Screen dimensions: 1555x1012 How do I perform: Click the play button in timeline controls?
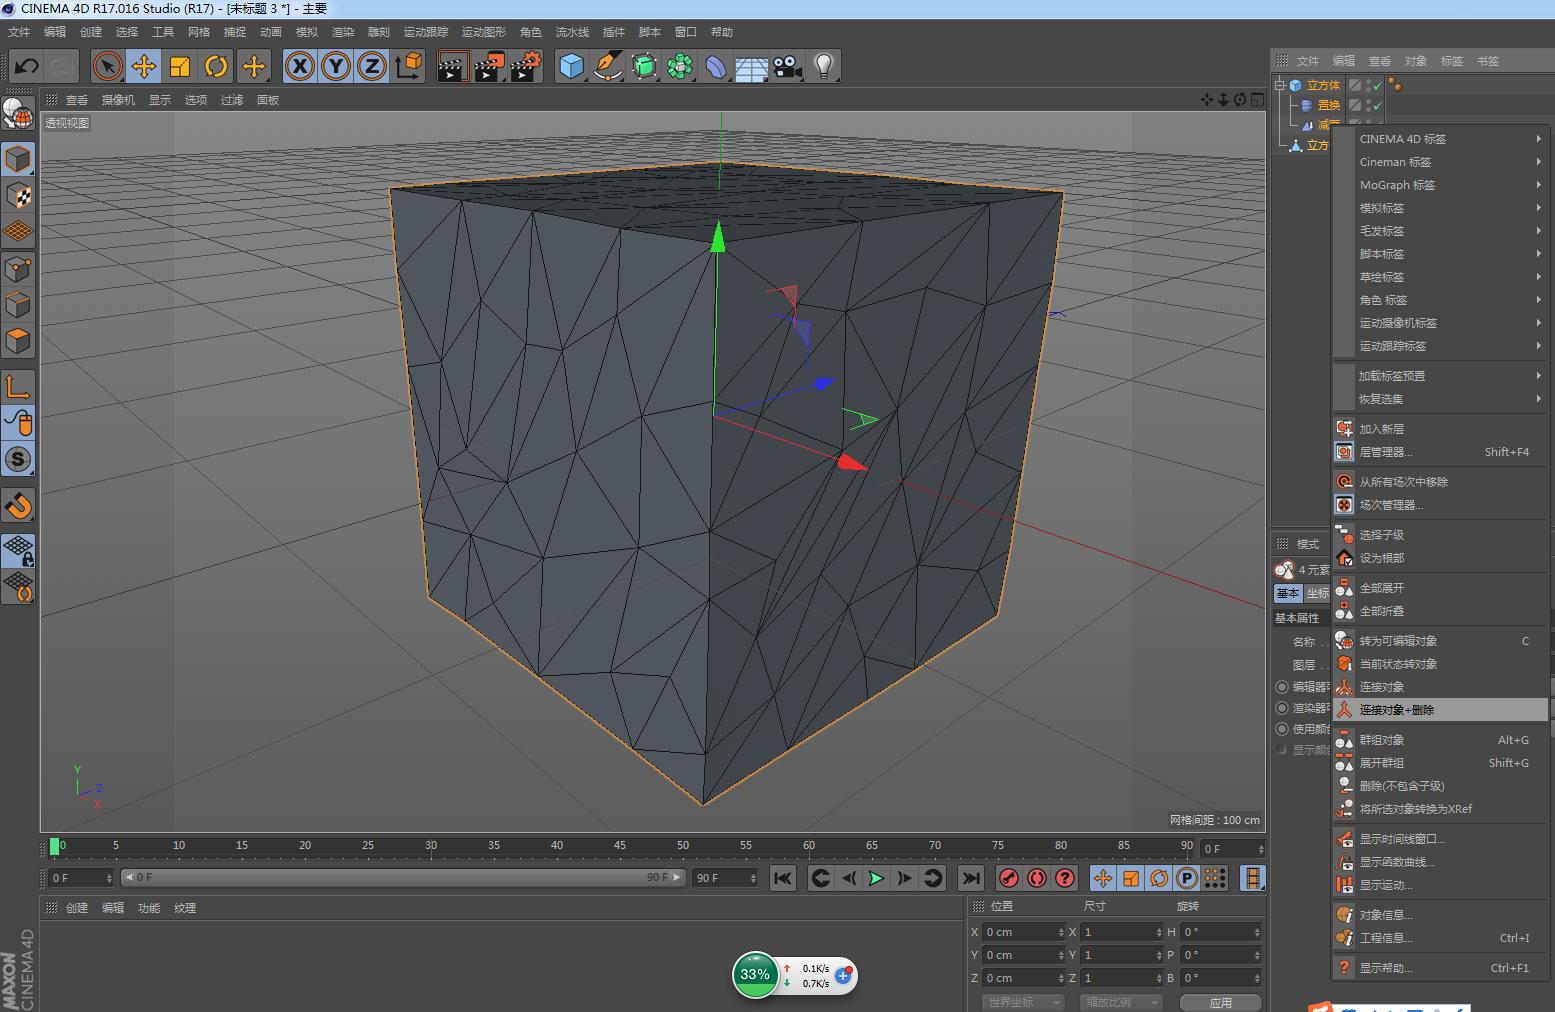coord(875,878)
